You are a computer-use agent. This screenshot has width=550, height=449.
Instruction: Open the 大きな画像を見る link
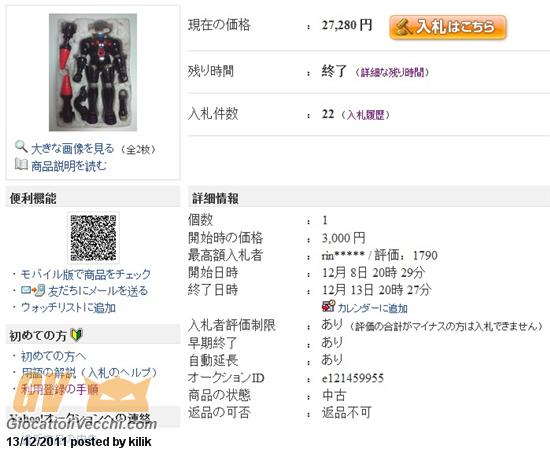tap(73, 149)
